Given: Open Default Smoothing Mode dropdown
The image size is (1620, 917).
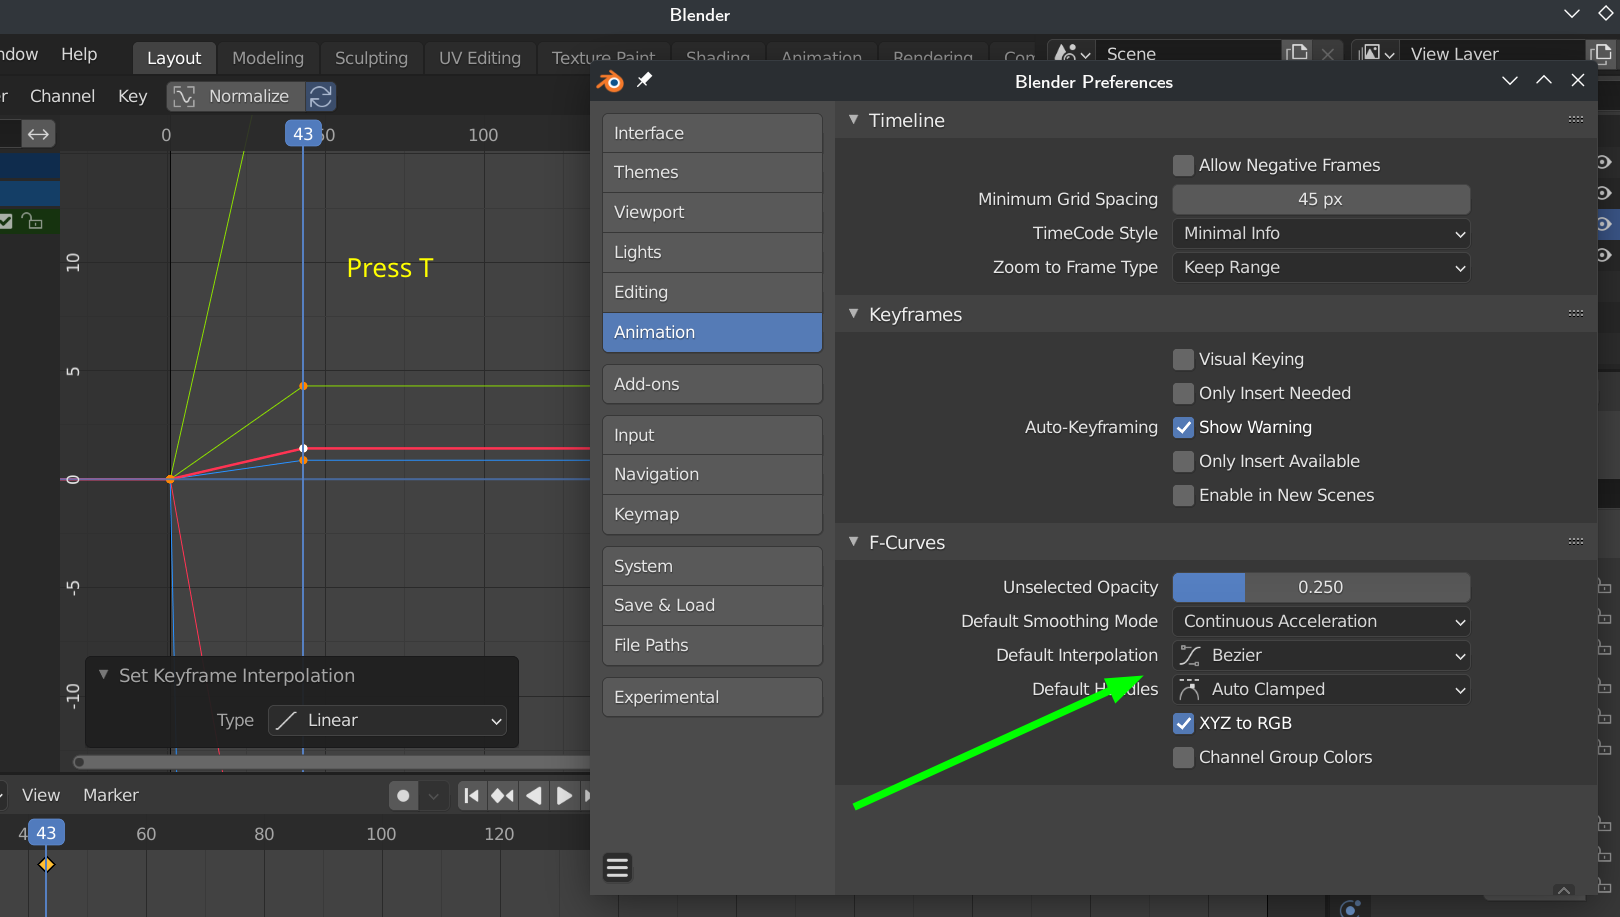Looking at the screenshot, I should [x=1321, y=621].
